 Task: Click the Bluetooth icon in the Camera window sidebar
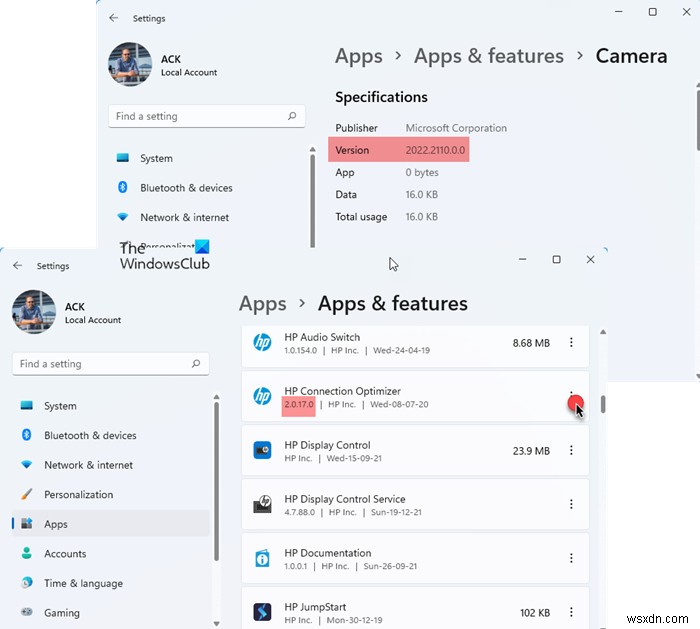tap(123, 187)
